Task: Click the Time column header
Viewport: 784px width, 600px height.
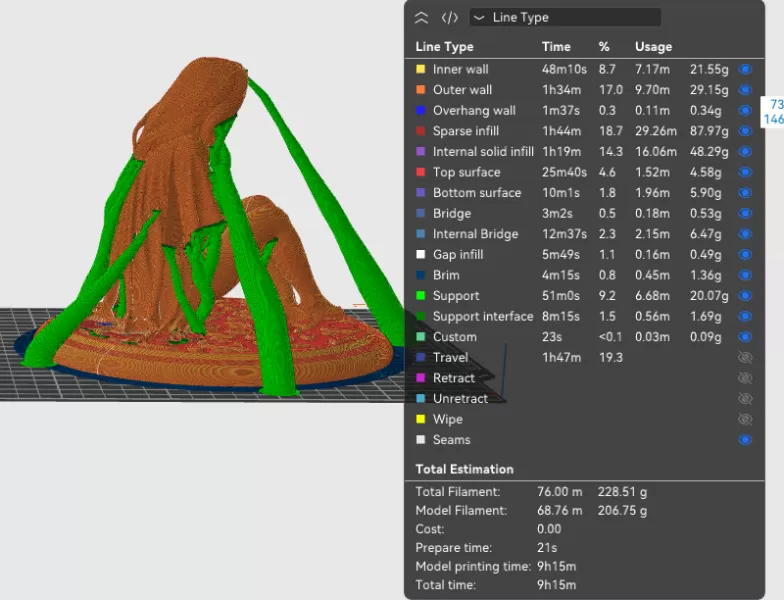Action: 556,46
